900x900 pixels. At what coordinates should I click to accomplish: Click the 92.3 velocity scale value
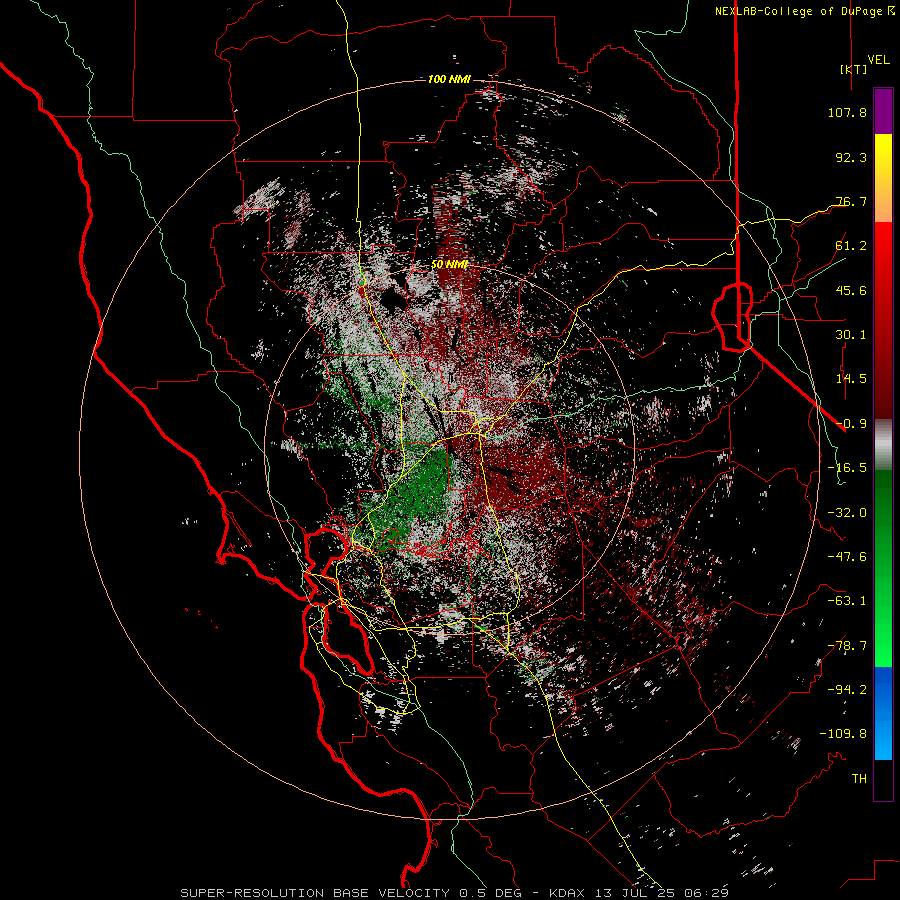click(851, 157)
